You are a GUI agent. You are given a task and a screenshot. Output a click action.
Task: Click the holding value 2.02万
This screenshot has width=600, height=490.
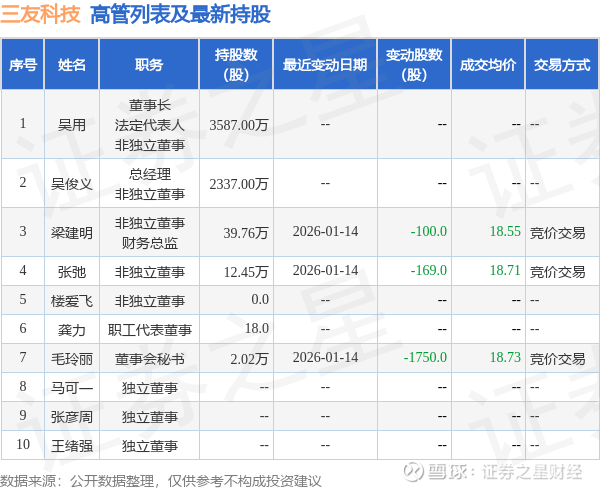pyautogui.click(x=249, y=359)
